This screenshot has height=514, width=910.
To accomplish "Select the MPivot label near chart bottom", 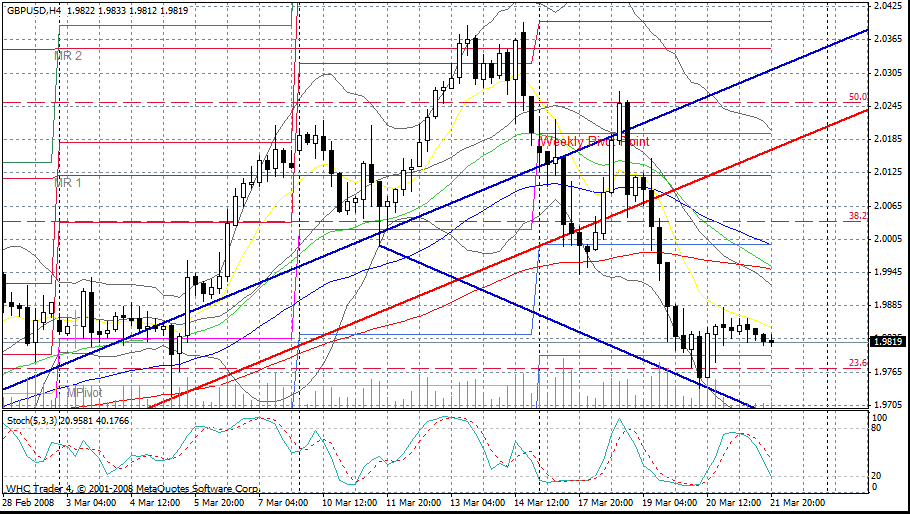I will (86, 394).
